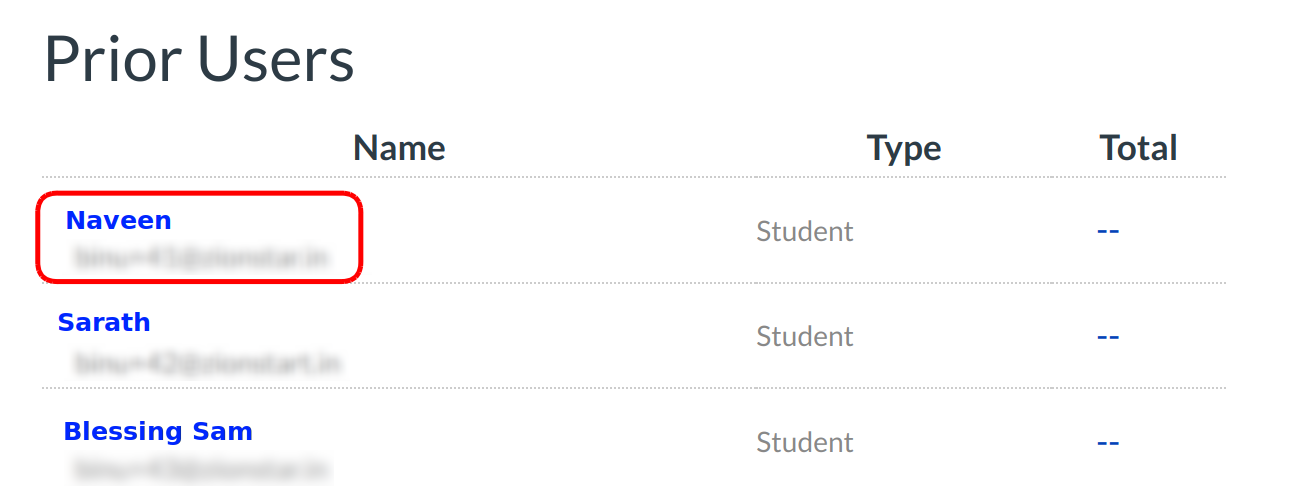Click the blurred email under Naveen
Image resolution: width=1296 pixels, height=492 pixels.
(200, 258)
